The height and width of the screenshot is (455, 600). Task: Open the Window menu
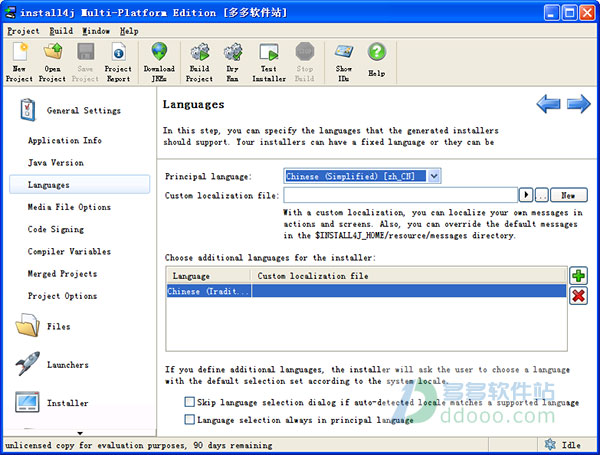click(96, 31)
